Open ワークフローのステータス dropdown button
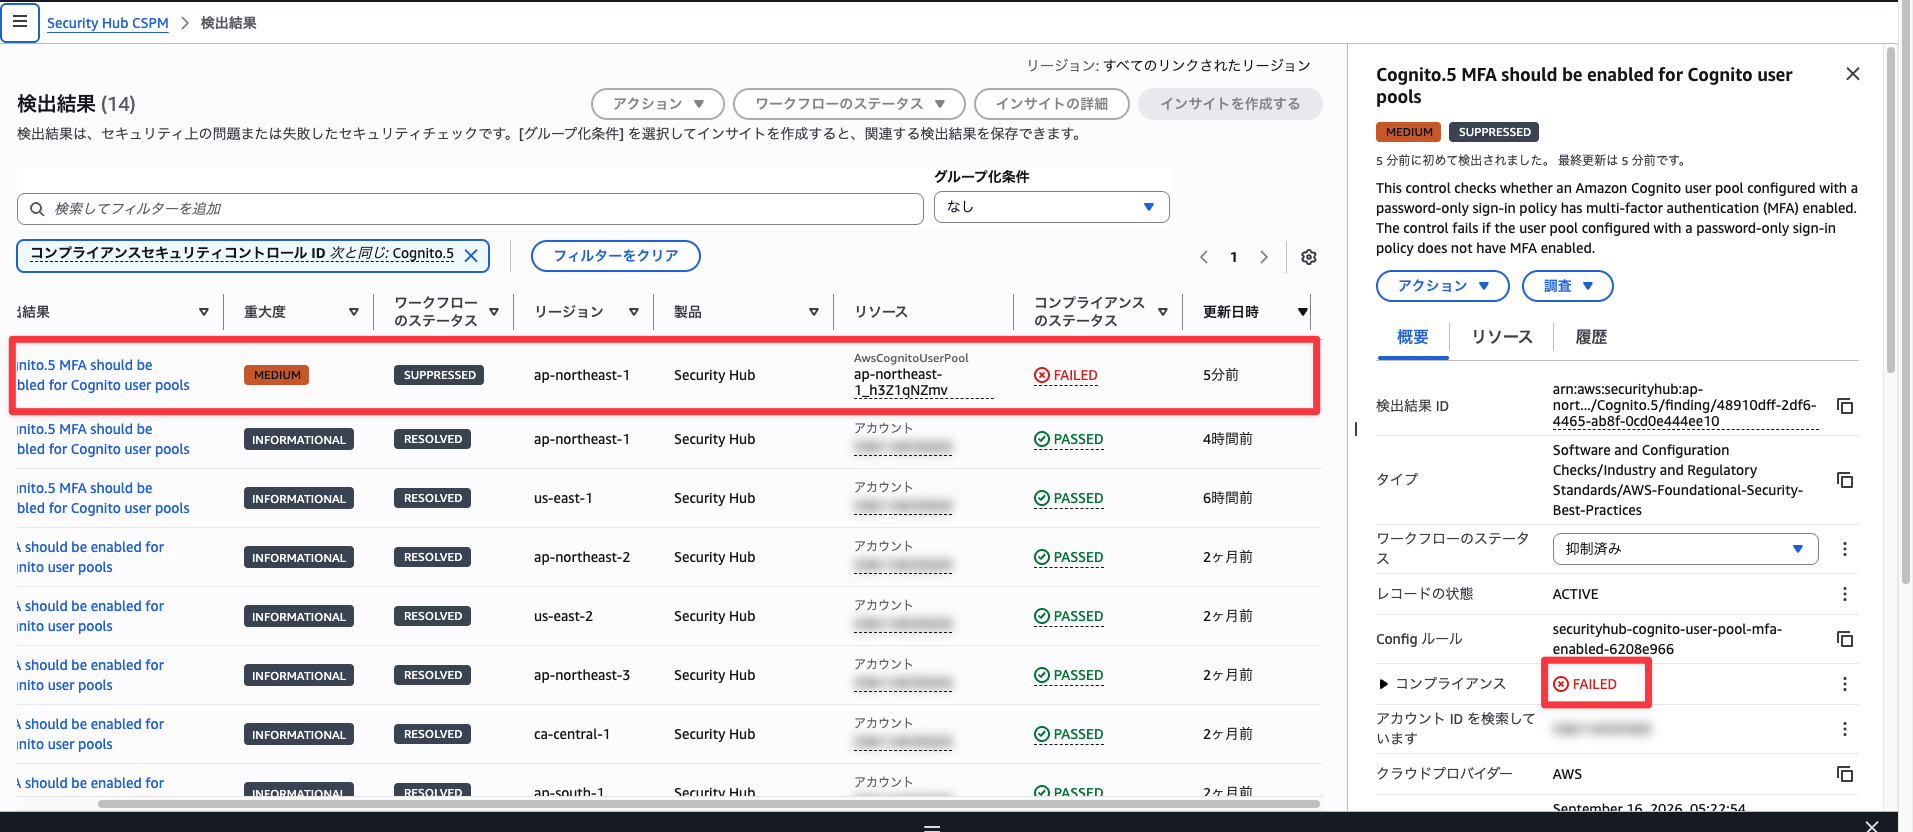 pos(849,104)
